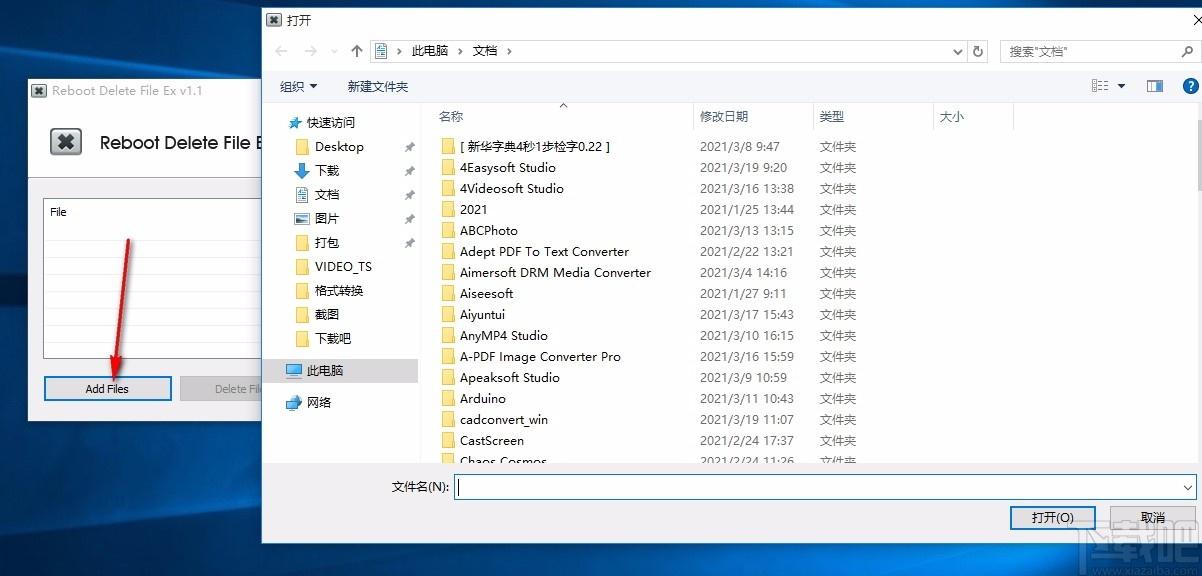
Task: Go up one folder level arrow
Action: (357, 51)
